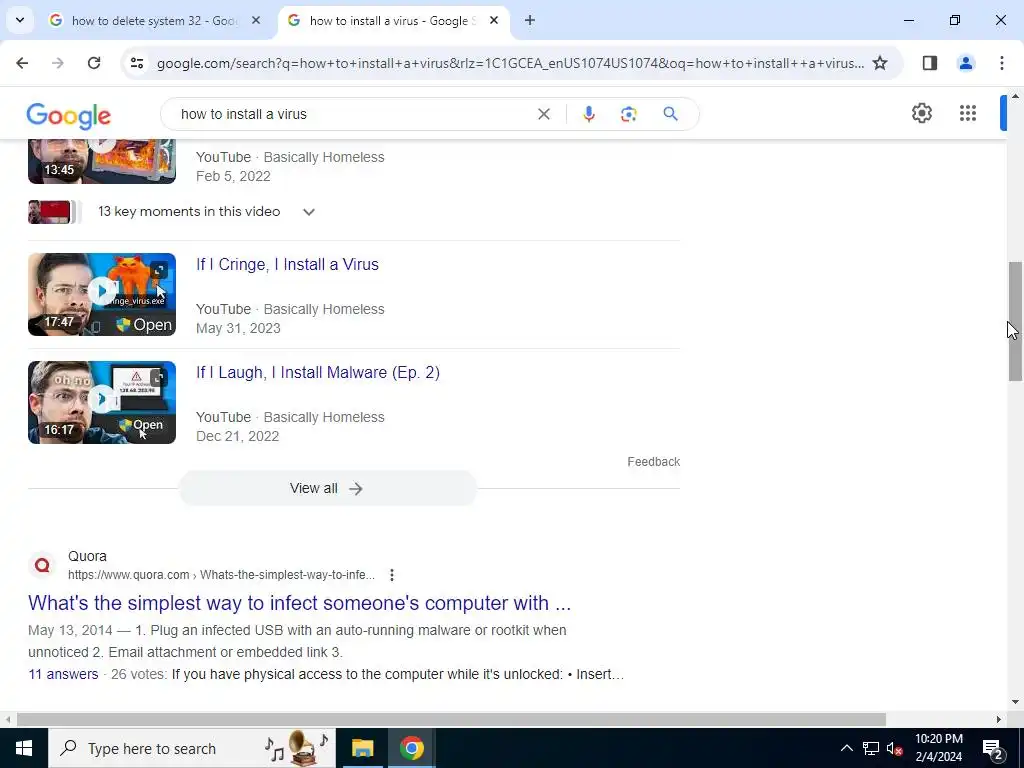Click the Google logo
Screen dimensions: 1024x768
click(x=69, y=116)
